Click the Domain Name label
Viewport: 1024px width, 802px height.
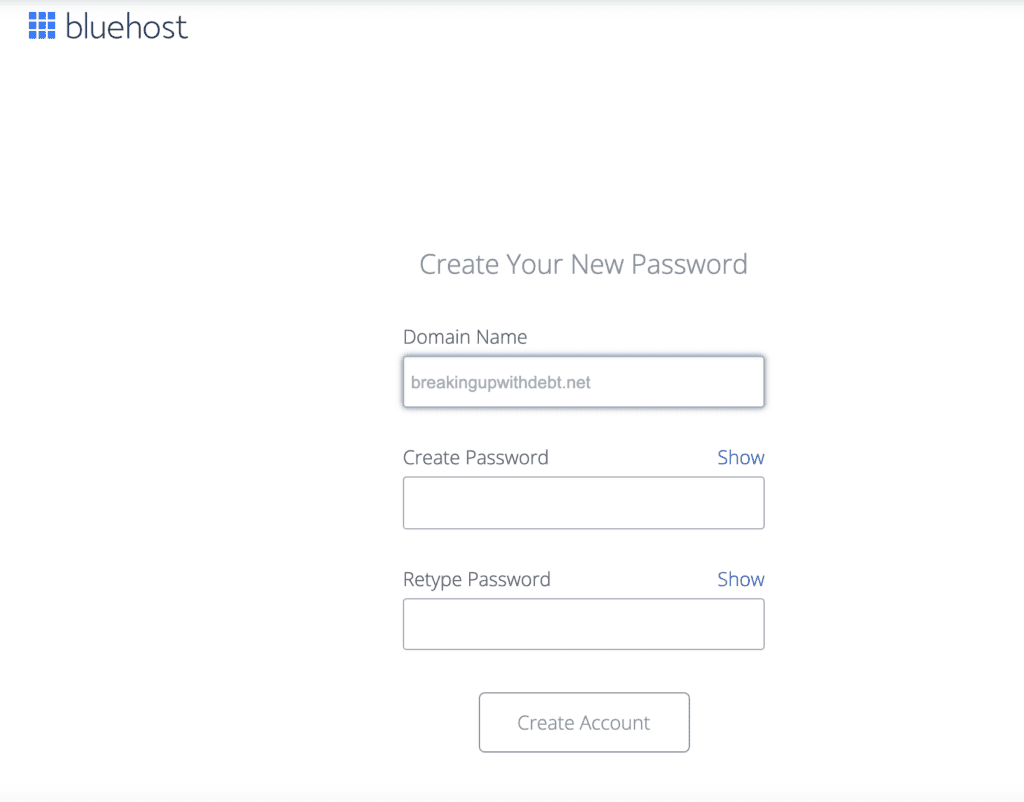(465, 337)
